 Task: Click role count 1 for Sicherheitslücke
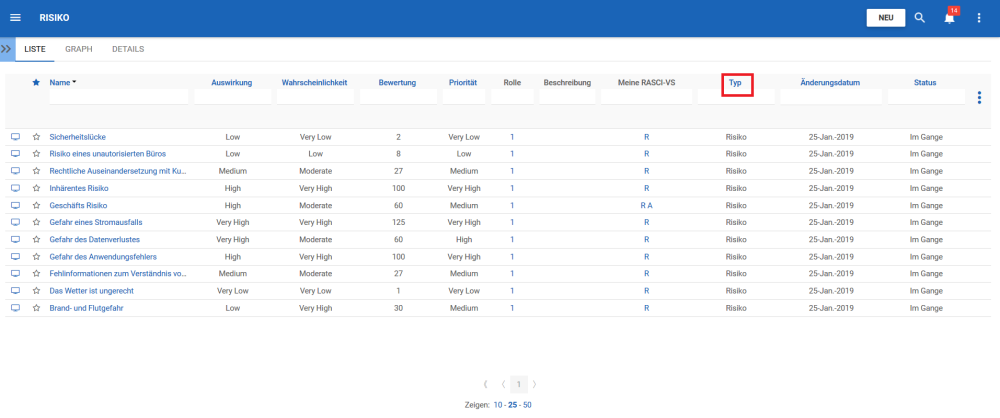point(512,137)
